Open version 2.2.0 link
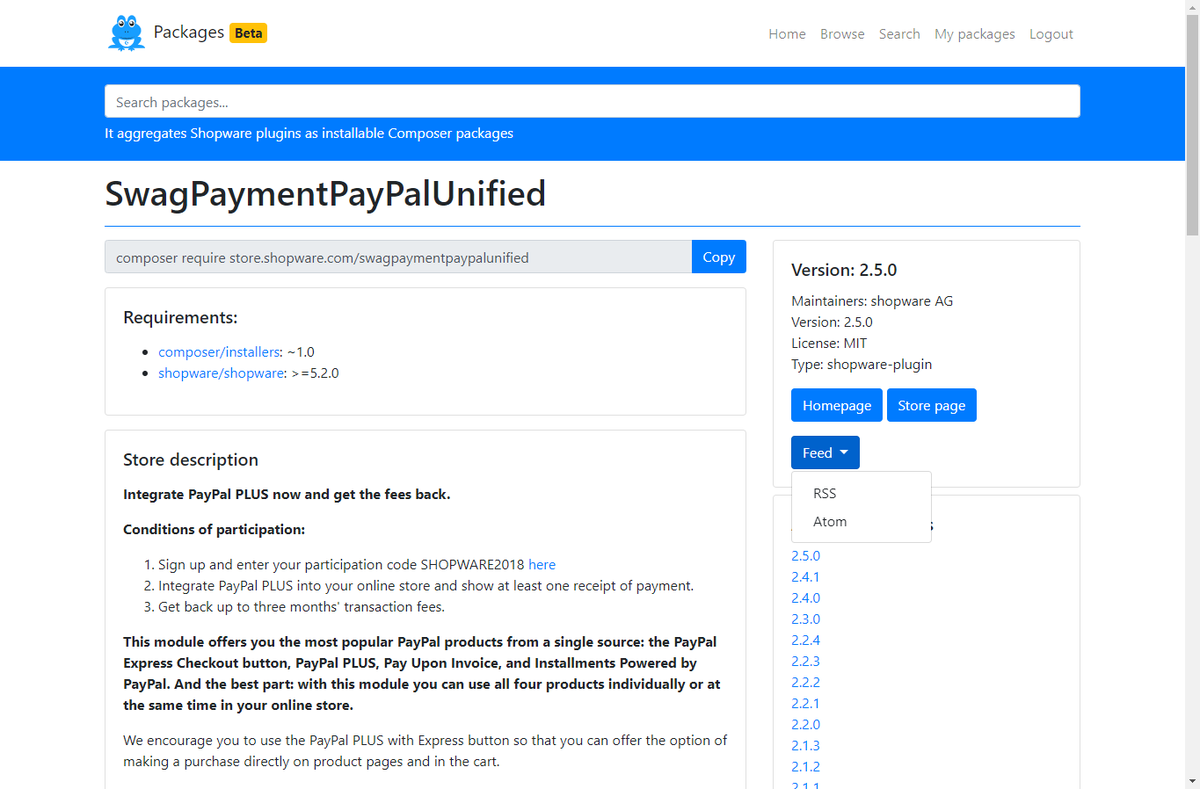The image size is (1200, 789). 805,724
